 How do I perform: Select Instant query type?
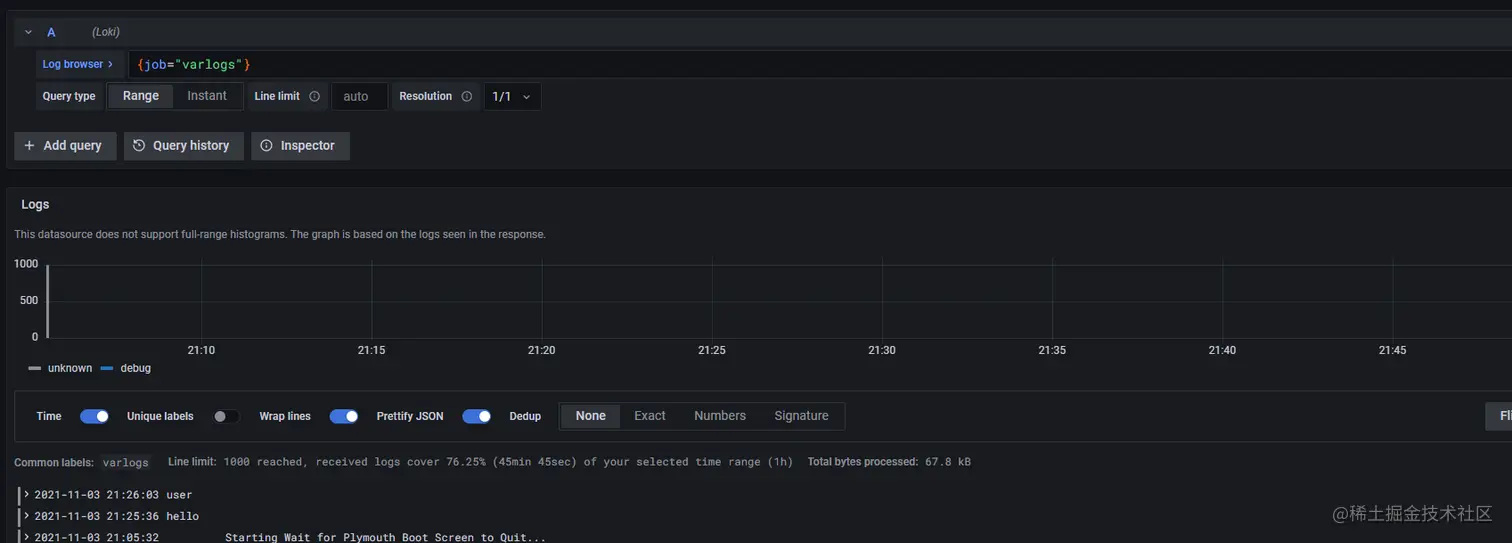click(207, 96)
